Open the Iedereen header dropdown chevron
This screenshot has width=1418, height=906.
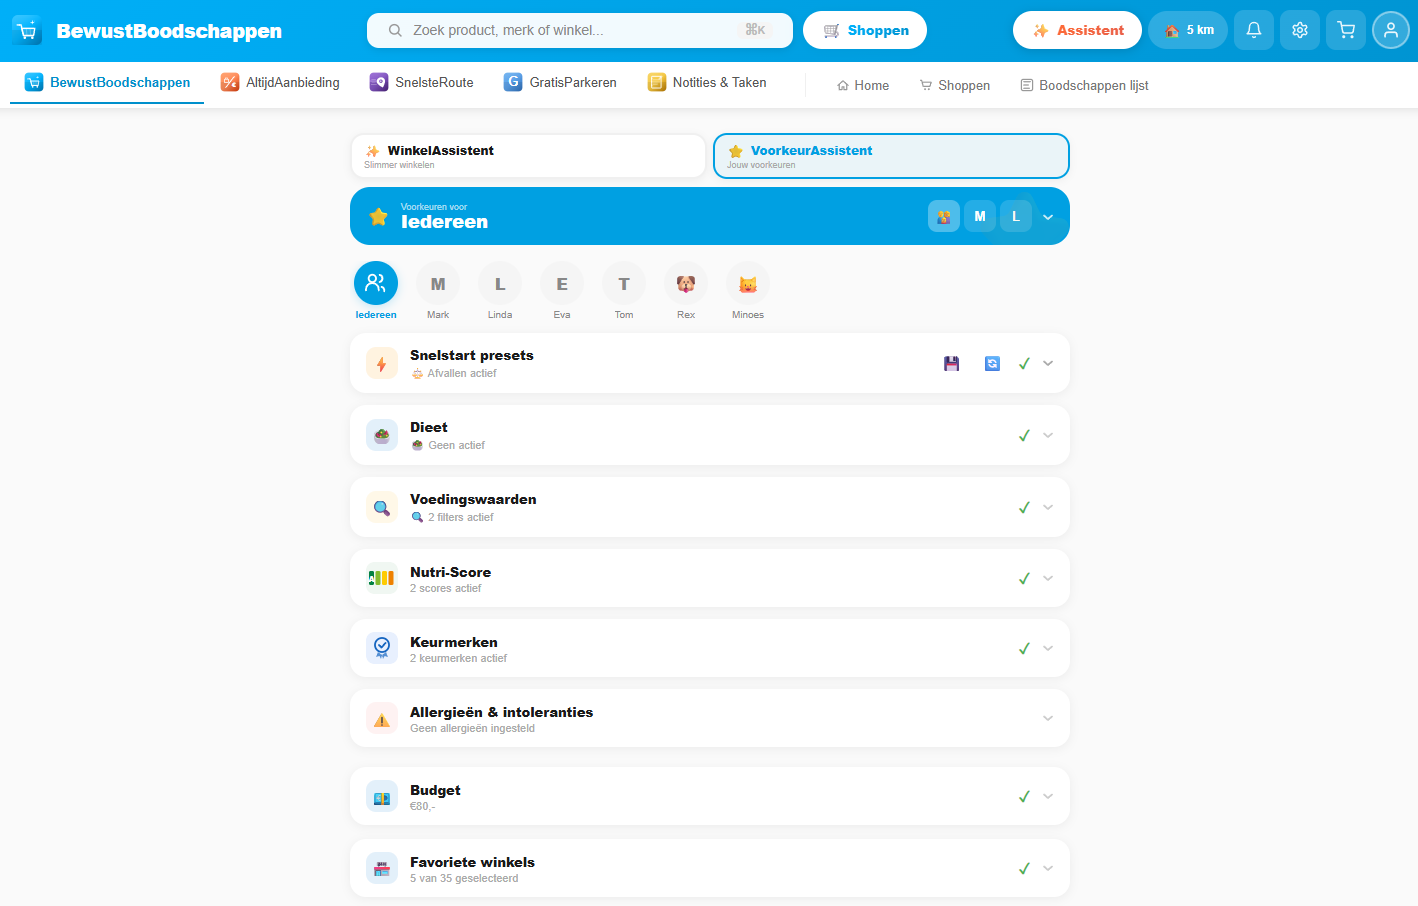pyautogui.click(x=1048, y=217)
